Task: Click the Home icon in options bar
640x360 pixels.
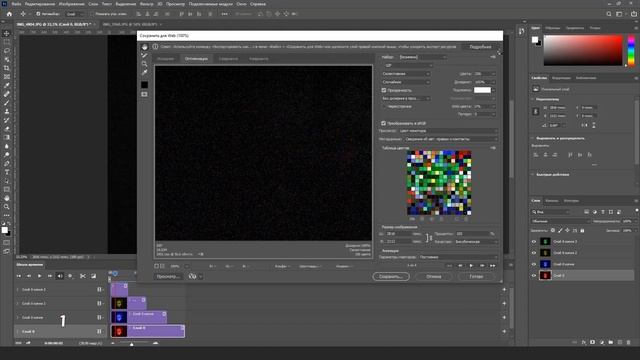Action: coord(9,14)
